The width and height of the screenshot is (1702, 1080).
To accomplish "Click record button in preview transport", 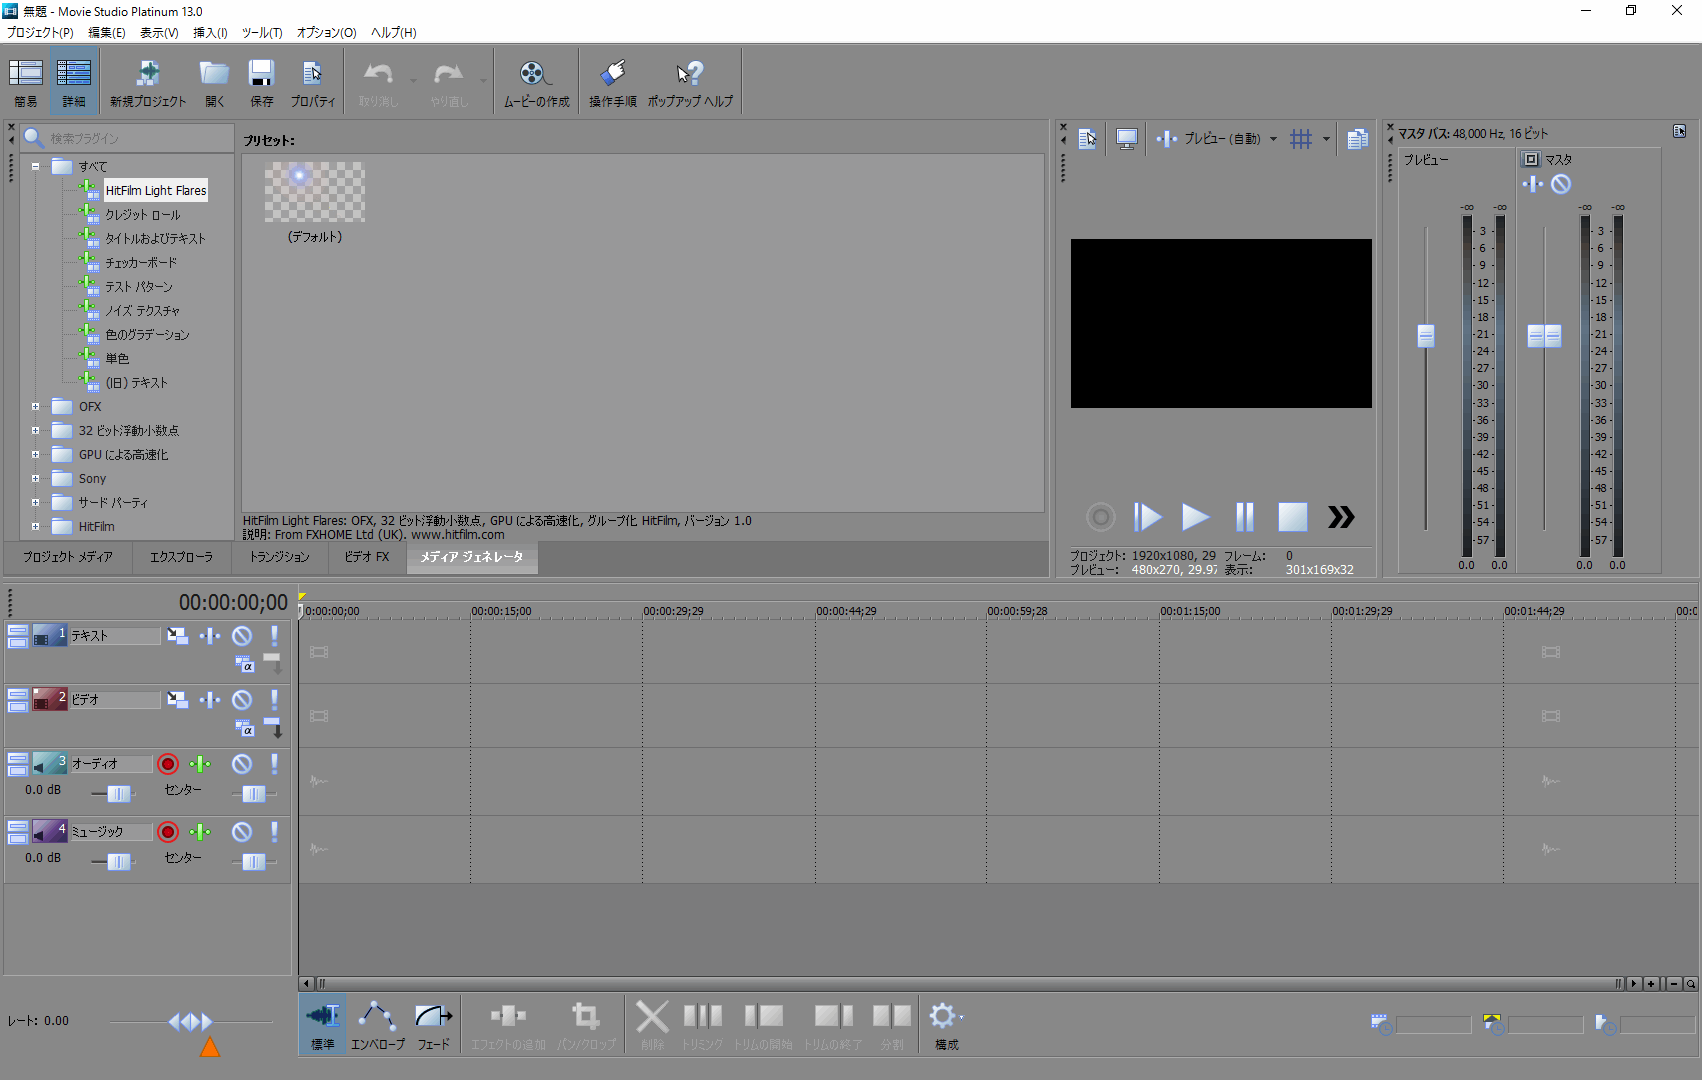I will pos(1100,517).
